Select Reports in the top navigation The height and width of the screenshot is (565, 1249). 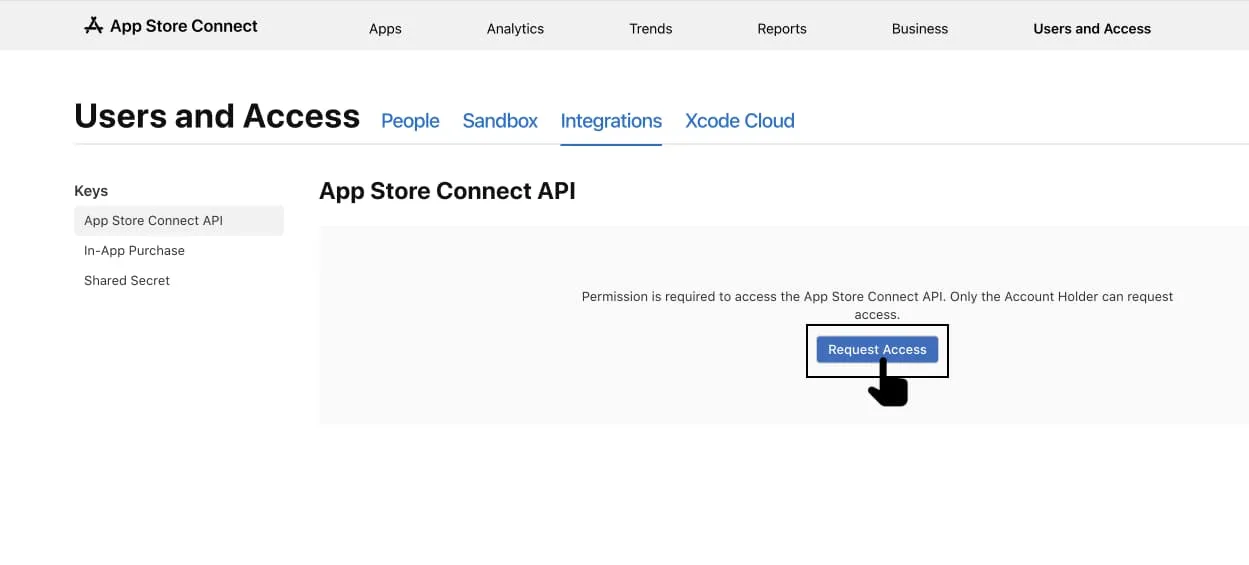[x=782, y=29]
